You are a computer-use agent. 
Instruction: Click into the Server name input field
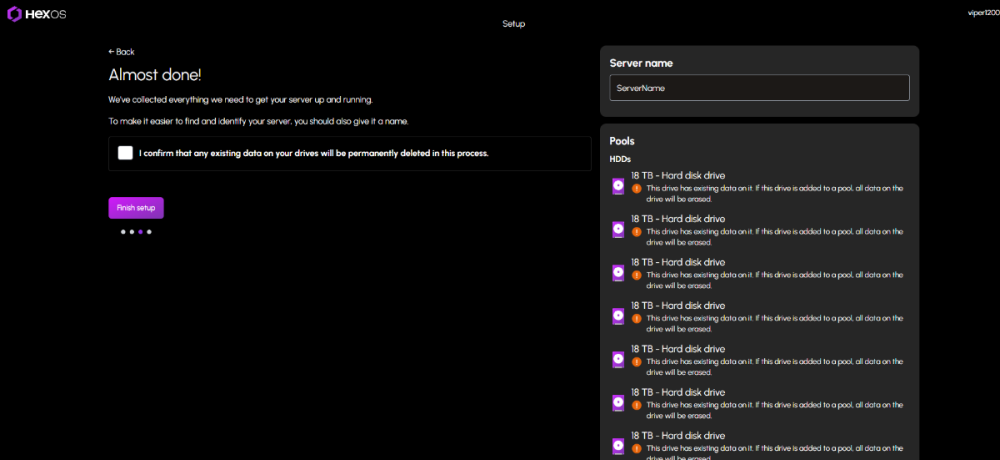click(x=759, y=88)
